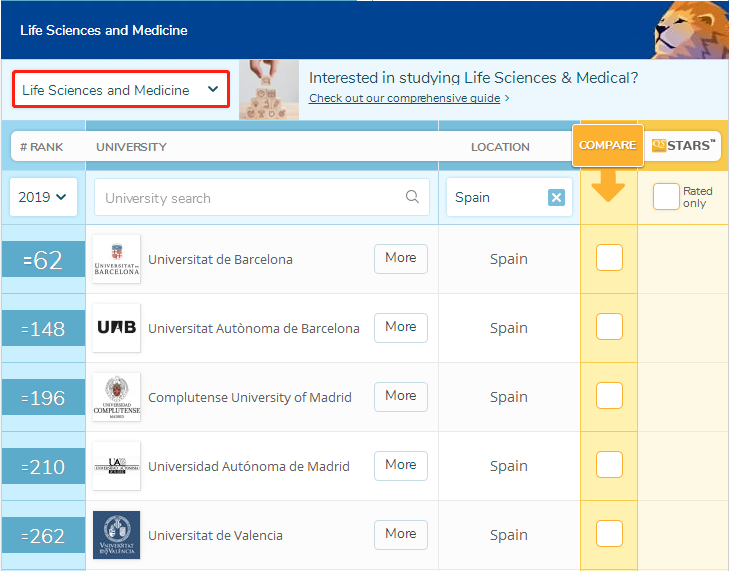Check compare box for Universitat de Valencia
729x571 pixels.
coord(609,533)
